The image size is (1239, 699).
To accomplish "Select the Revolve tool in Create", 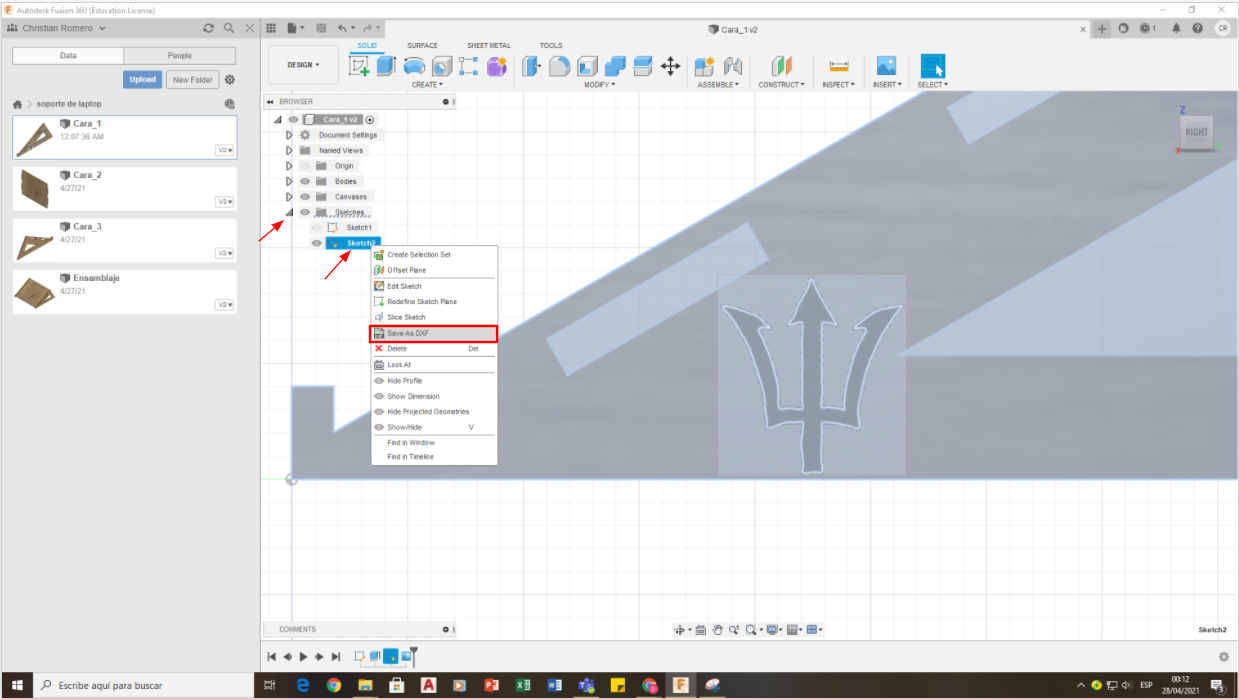I will coord(414,66).
